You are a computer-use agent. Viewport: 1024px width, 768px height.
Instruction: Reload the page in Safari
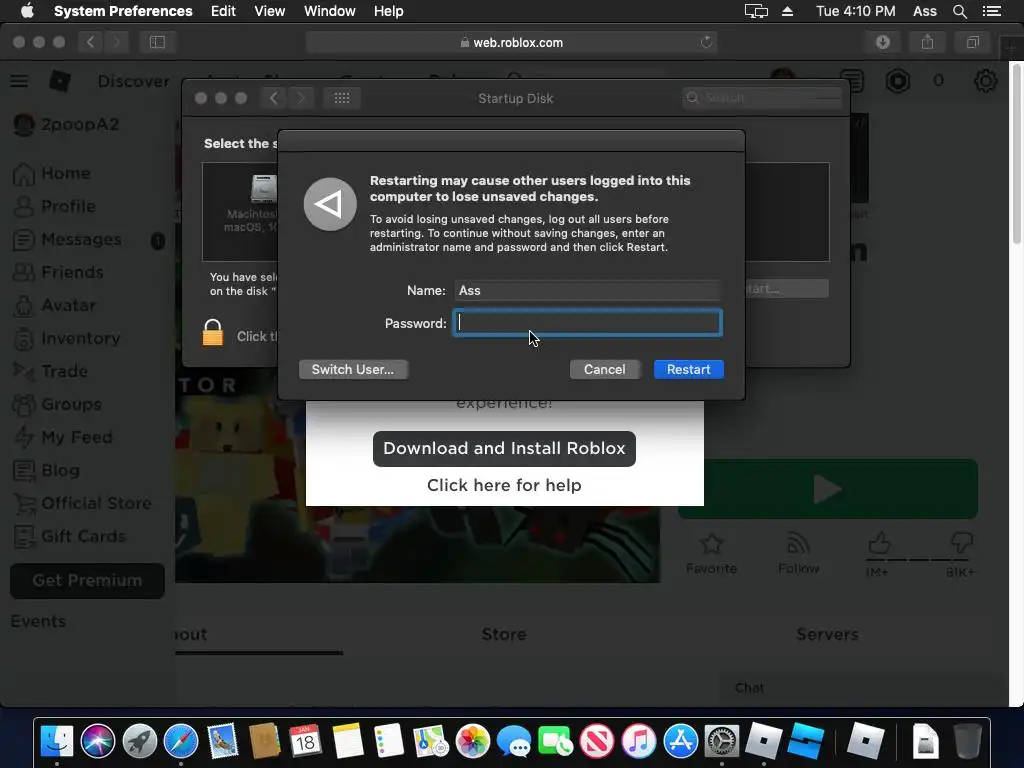(x=706, y=42)
